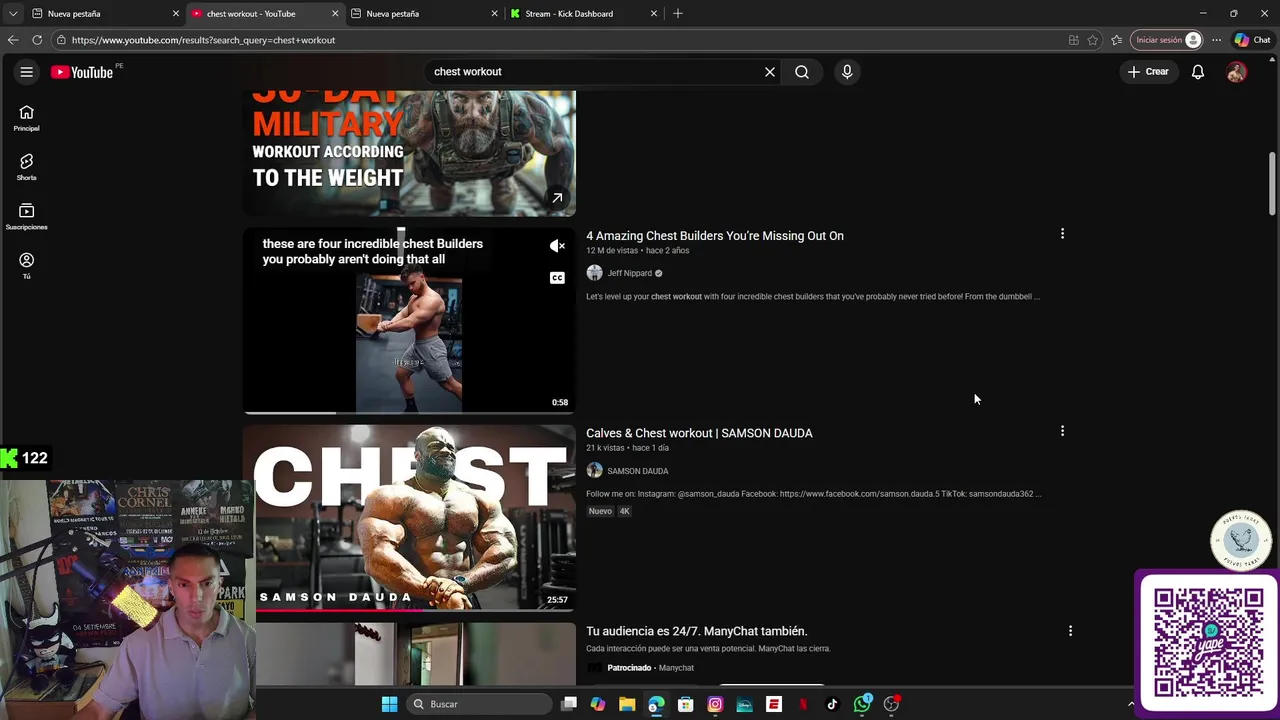
Task: Click the browser address bar URL
Action: (x=203, y=40)
